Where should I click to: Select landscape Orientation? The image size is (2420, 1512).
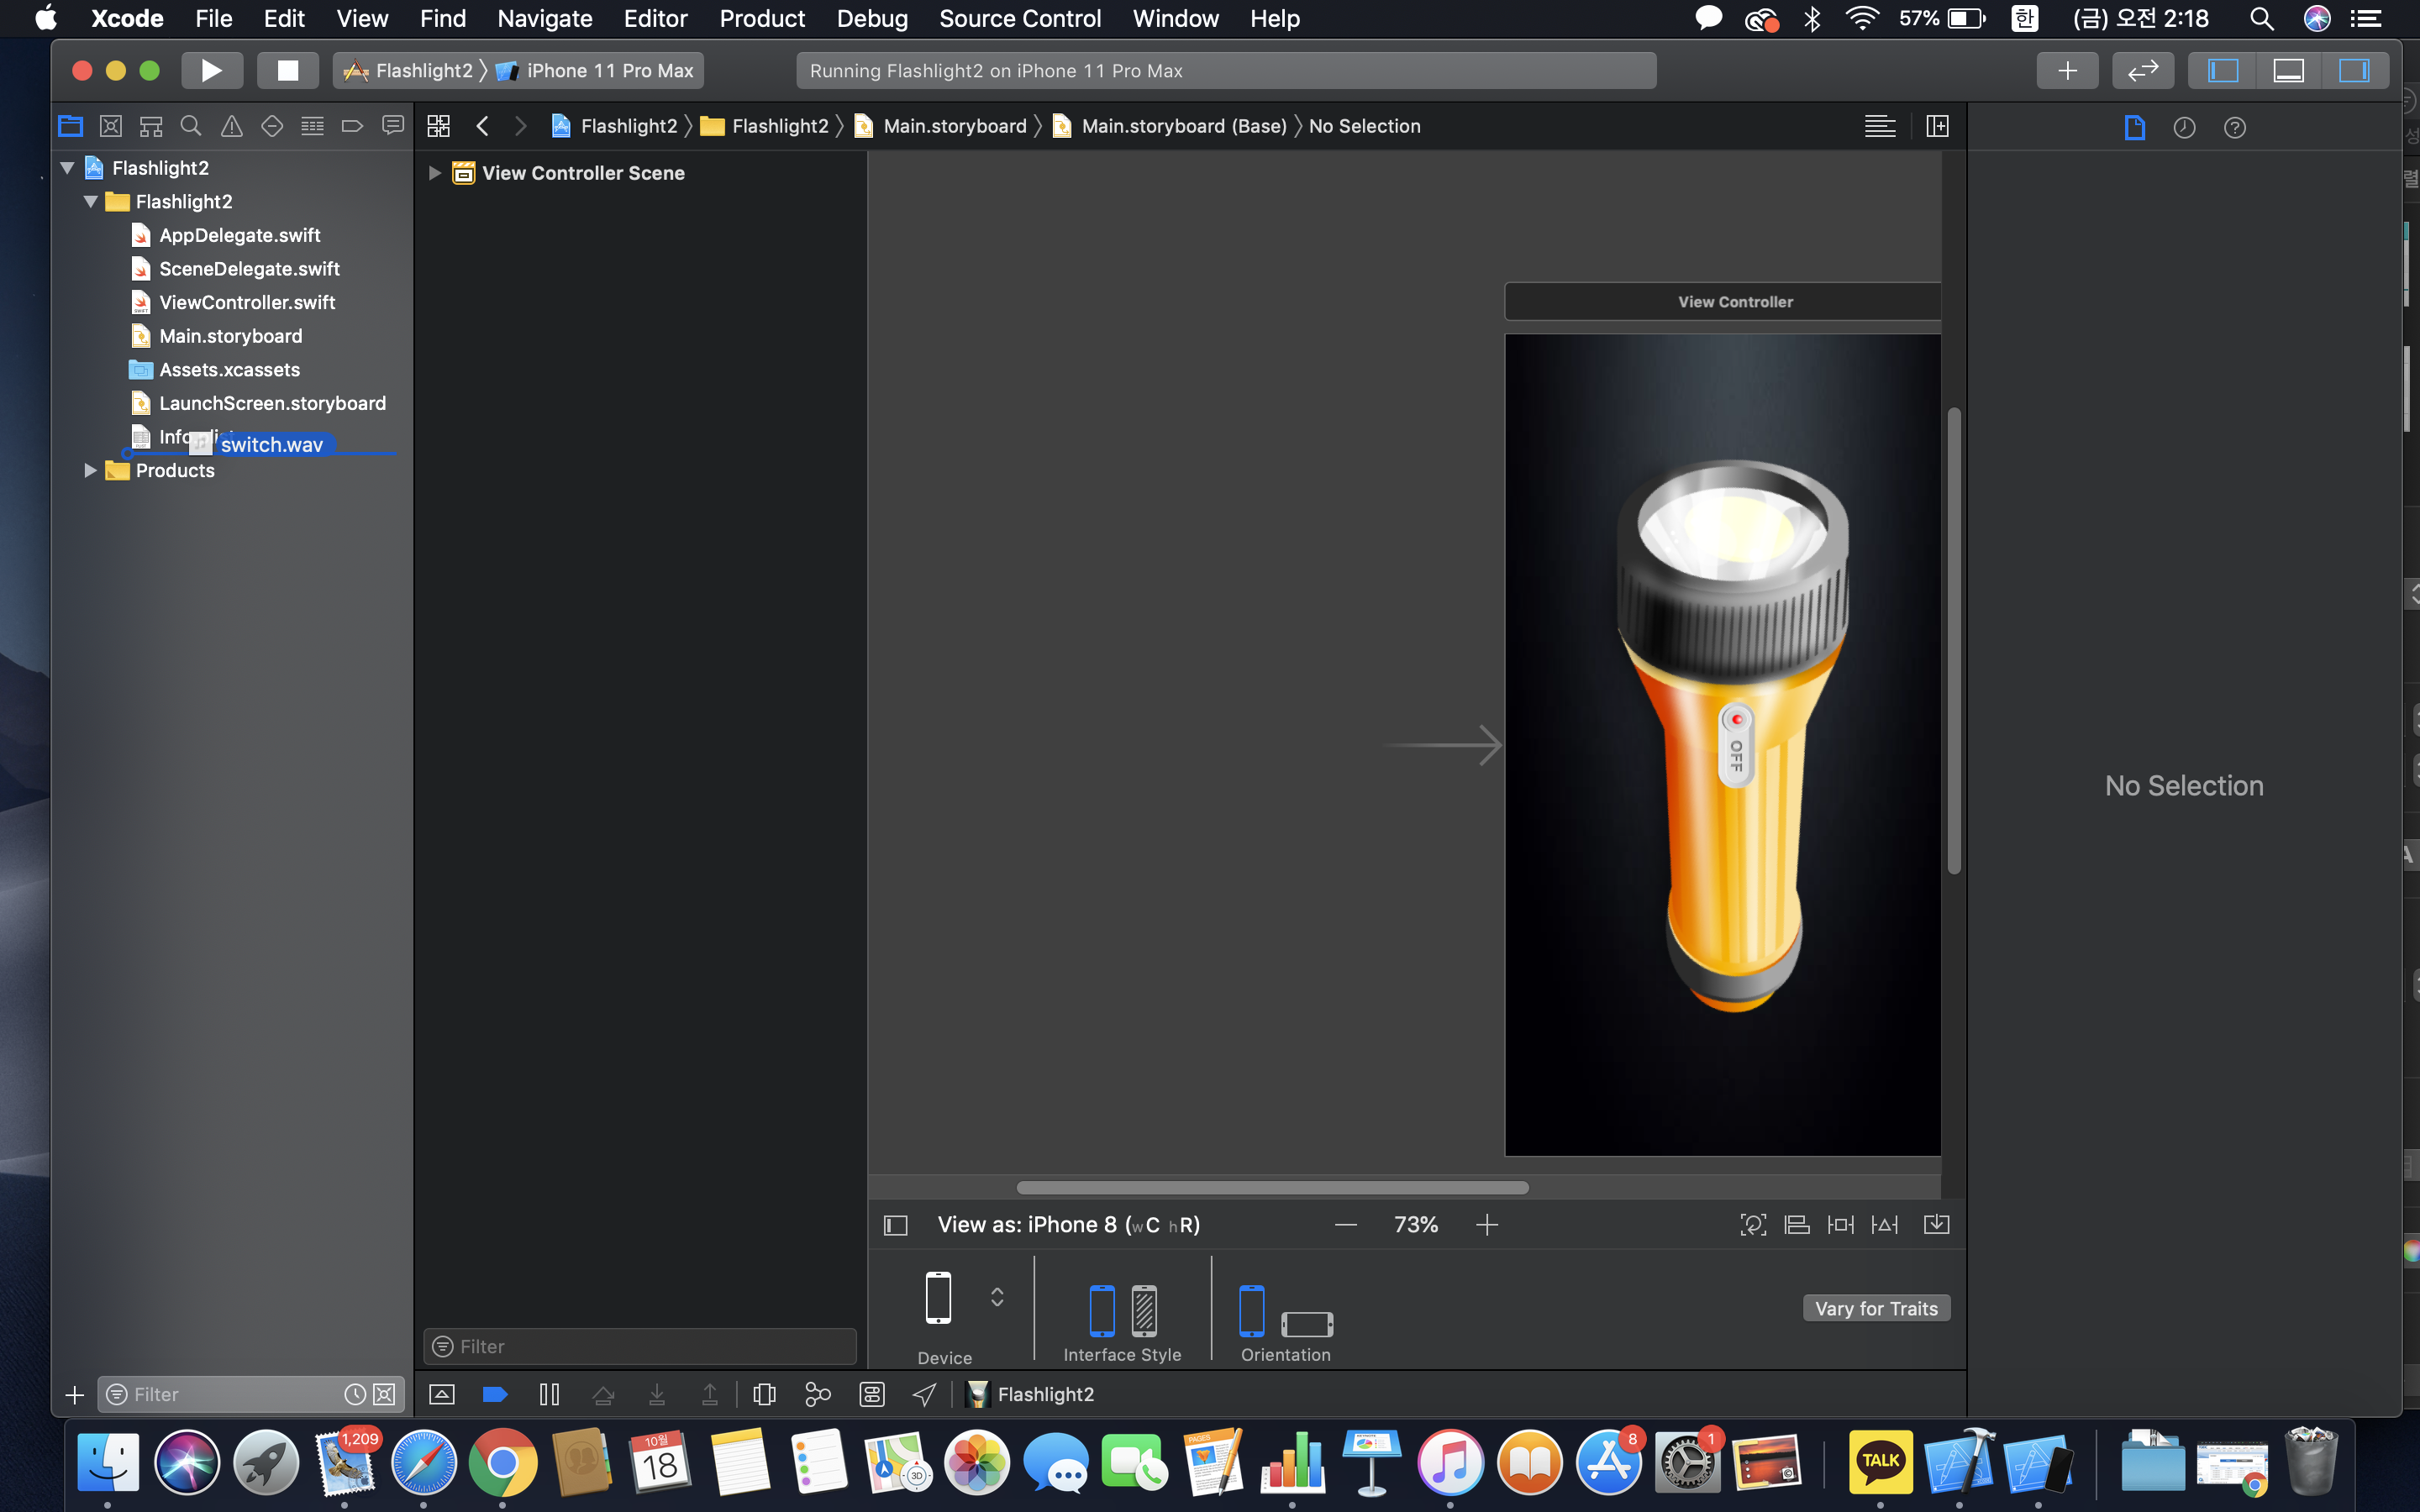[1306, 1323]
